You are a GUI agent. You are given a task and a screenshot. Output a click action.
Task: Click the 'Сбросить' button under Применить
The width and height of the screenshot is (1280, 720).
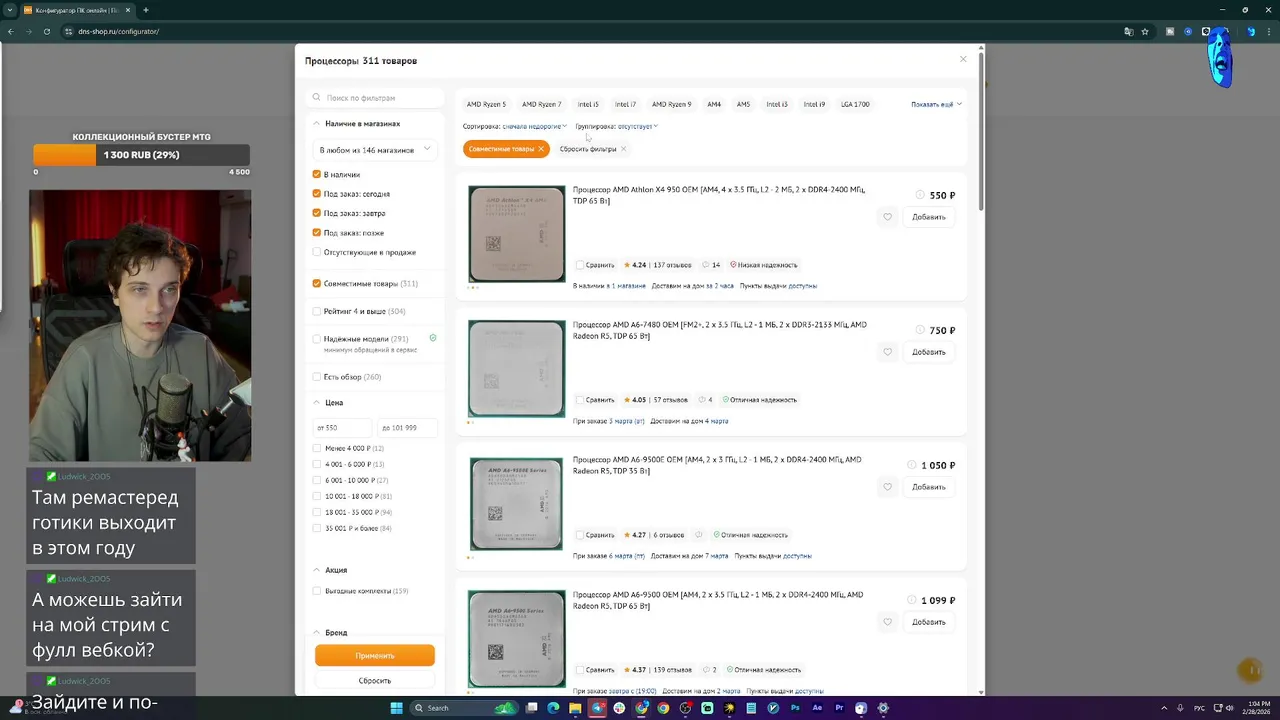[375, 681]
